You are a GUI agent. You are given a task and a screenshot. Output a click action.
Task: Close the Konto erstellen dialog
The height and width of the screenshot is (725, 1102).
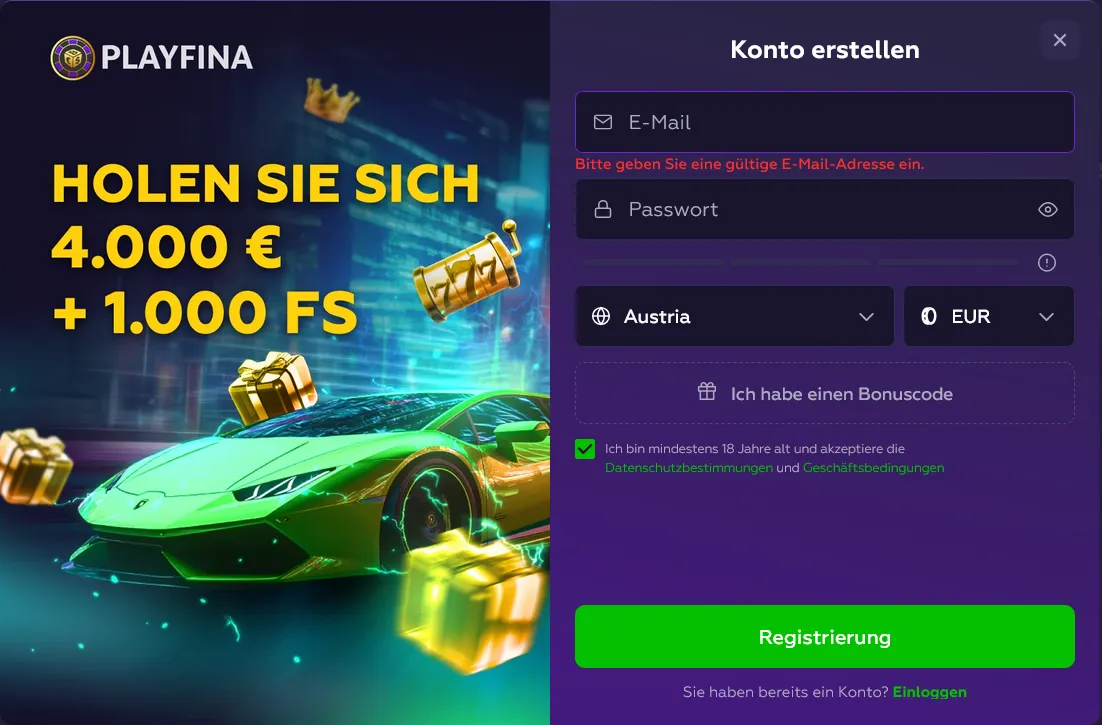tap(1060, 40)
